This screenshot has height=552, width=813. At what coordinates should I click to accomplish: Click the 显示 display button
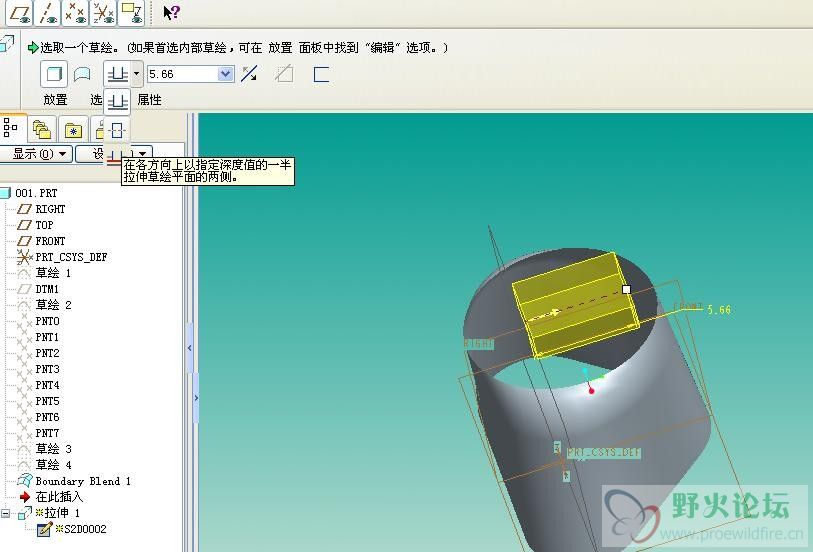[x=37, y=153]
